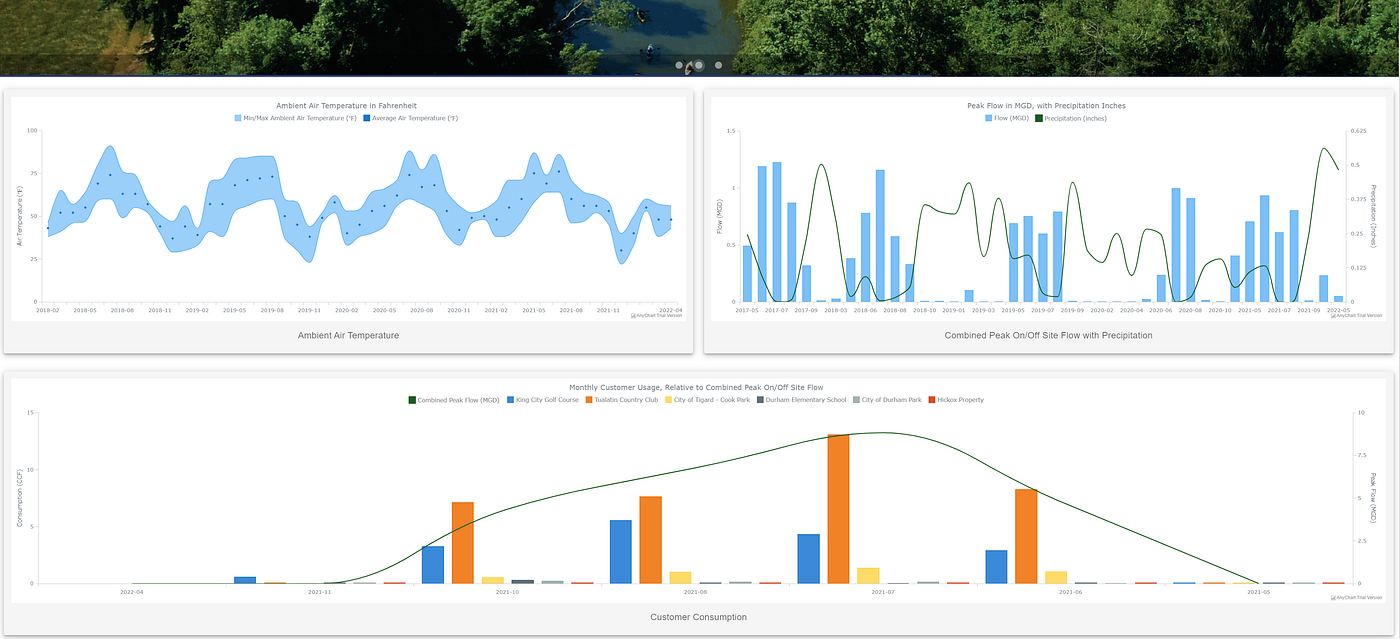Click the Durham Elementary School legend swatch
Image resolution: width=1400 pixels, height=639 pixels.
point(759,397)
